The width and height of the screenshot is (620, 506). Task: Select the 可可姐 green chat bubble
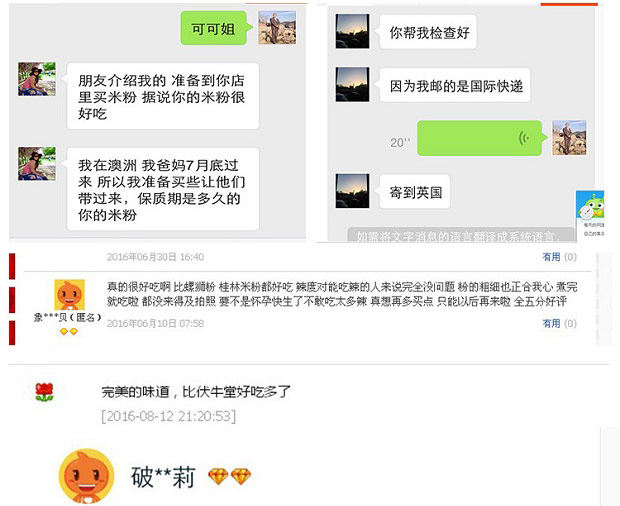point(214,28)
